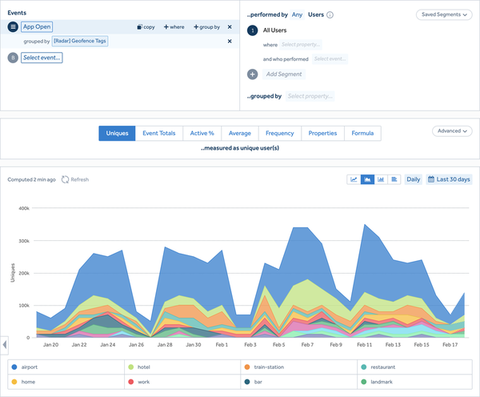Collapse the left side panel arrow
The height and width of the screenshot is (397, 480).
pyautogui.click(x=4, y=345)
